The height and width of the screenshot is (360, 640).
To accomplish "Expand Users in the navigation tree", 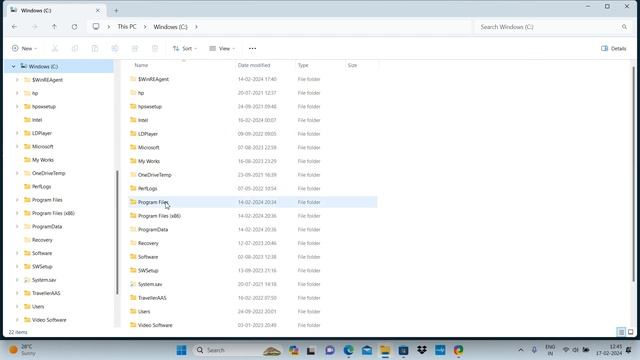I will 17,307.
